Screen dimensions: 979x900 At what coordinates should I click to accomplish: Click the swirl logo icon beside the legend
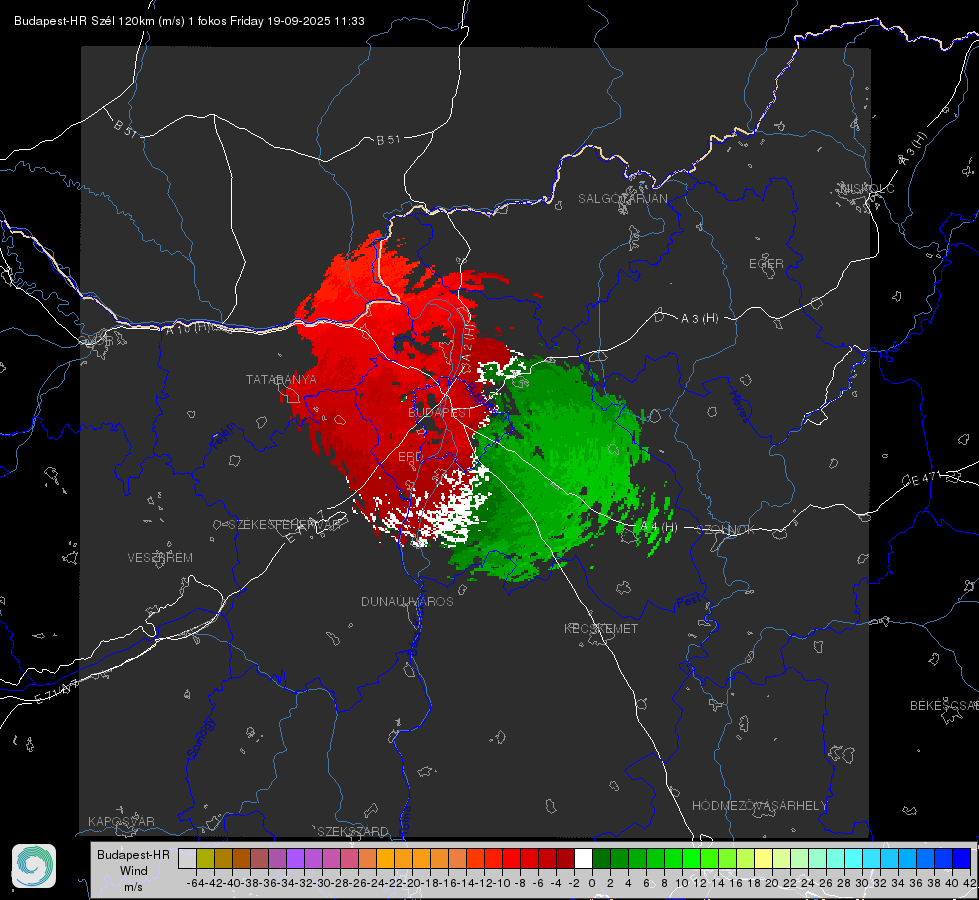coord(34,866)
